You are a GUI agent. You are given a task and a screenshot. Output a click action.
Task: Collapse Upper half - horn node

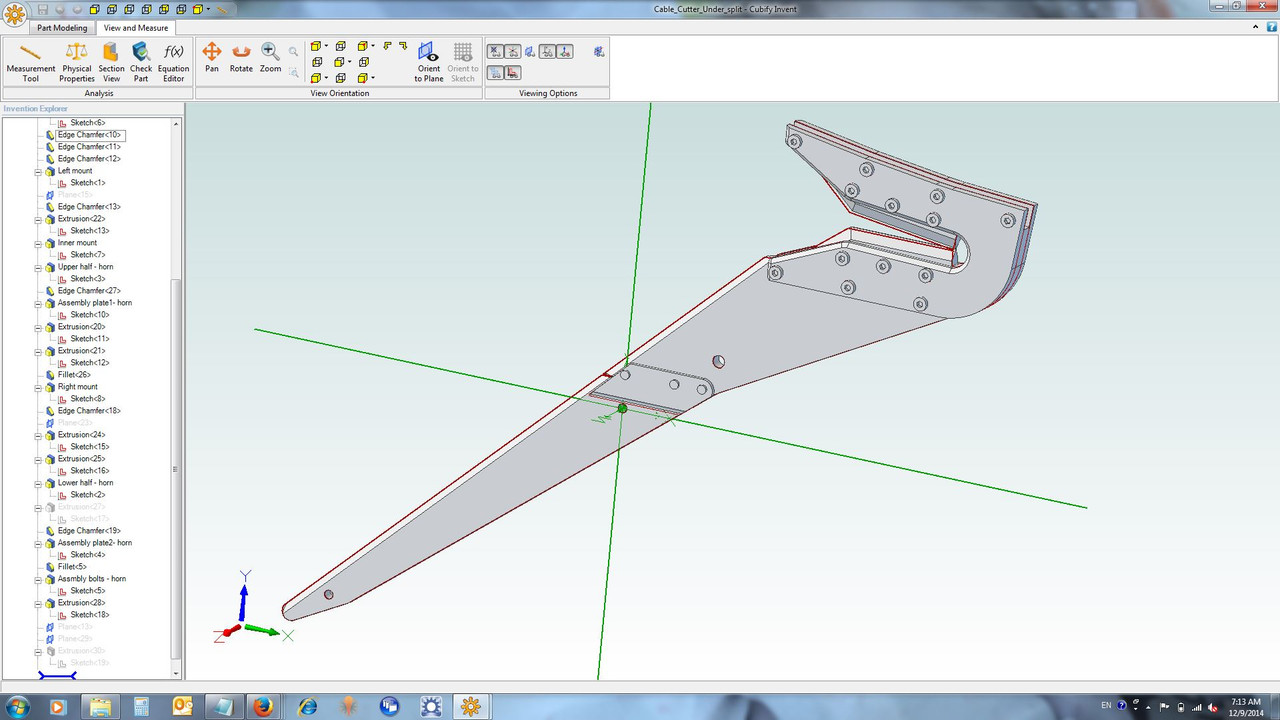38,267
